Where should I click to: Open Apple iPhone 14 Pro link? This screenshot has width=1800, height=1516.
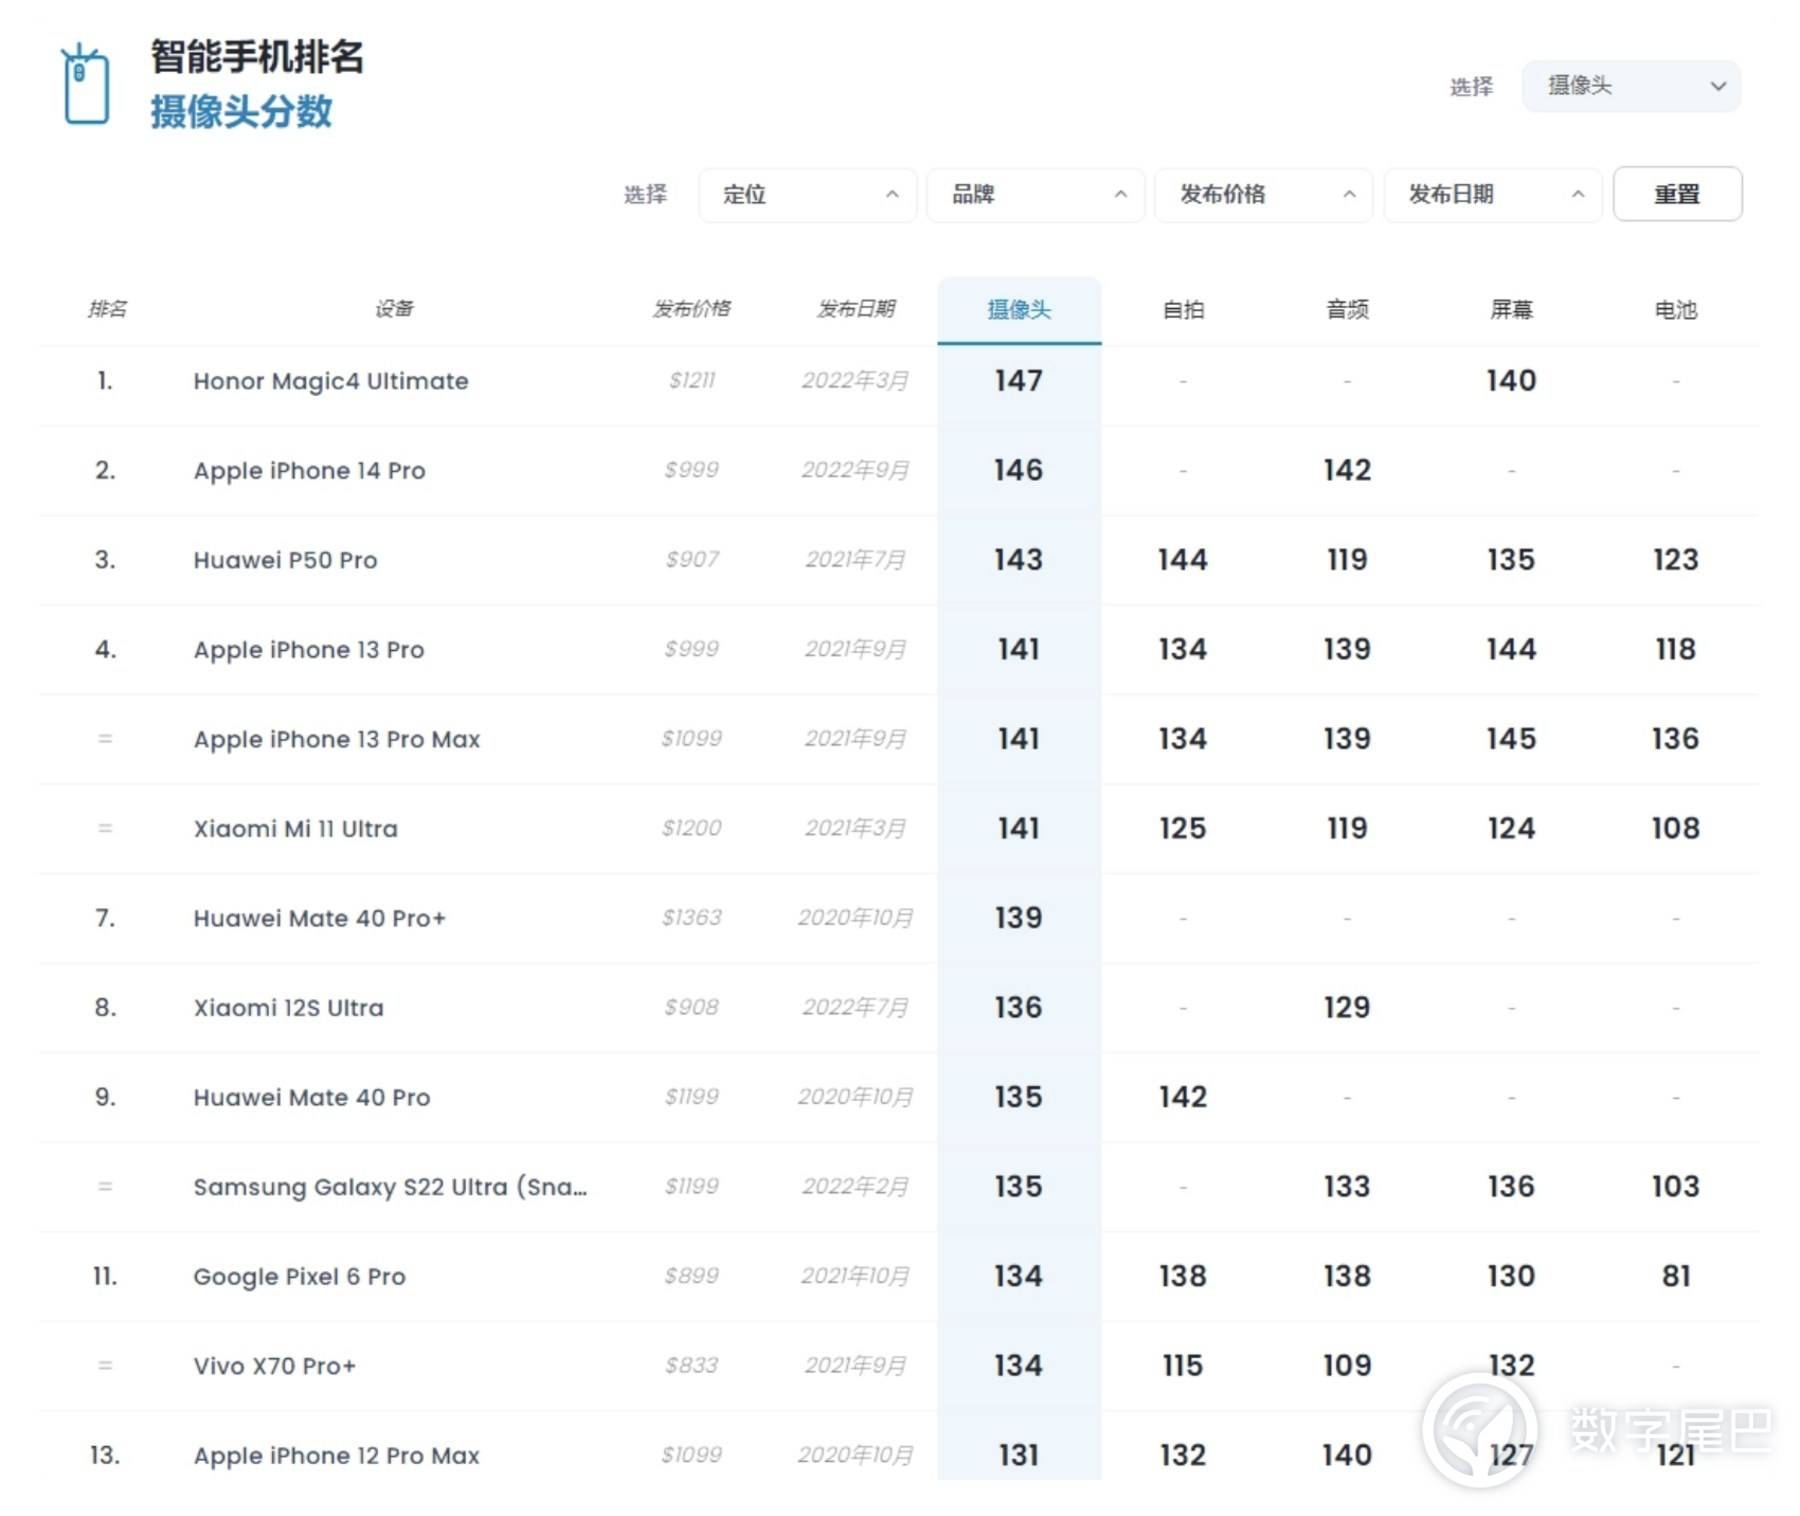[309, 471]
